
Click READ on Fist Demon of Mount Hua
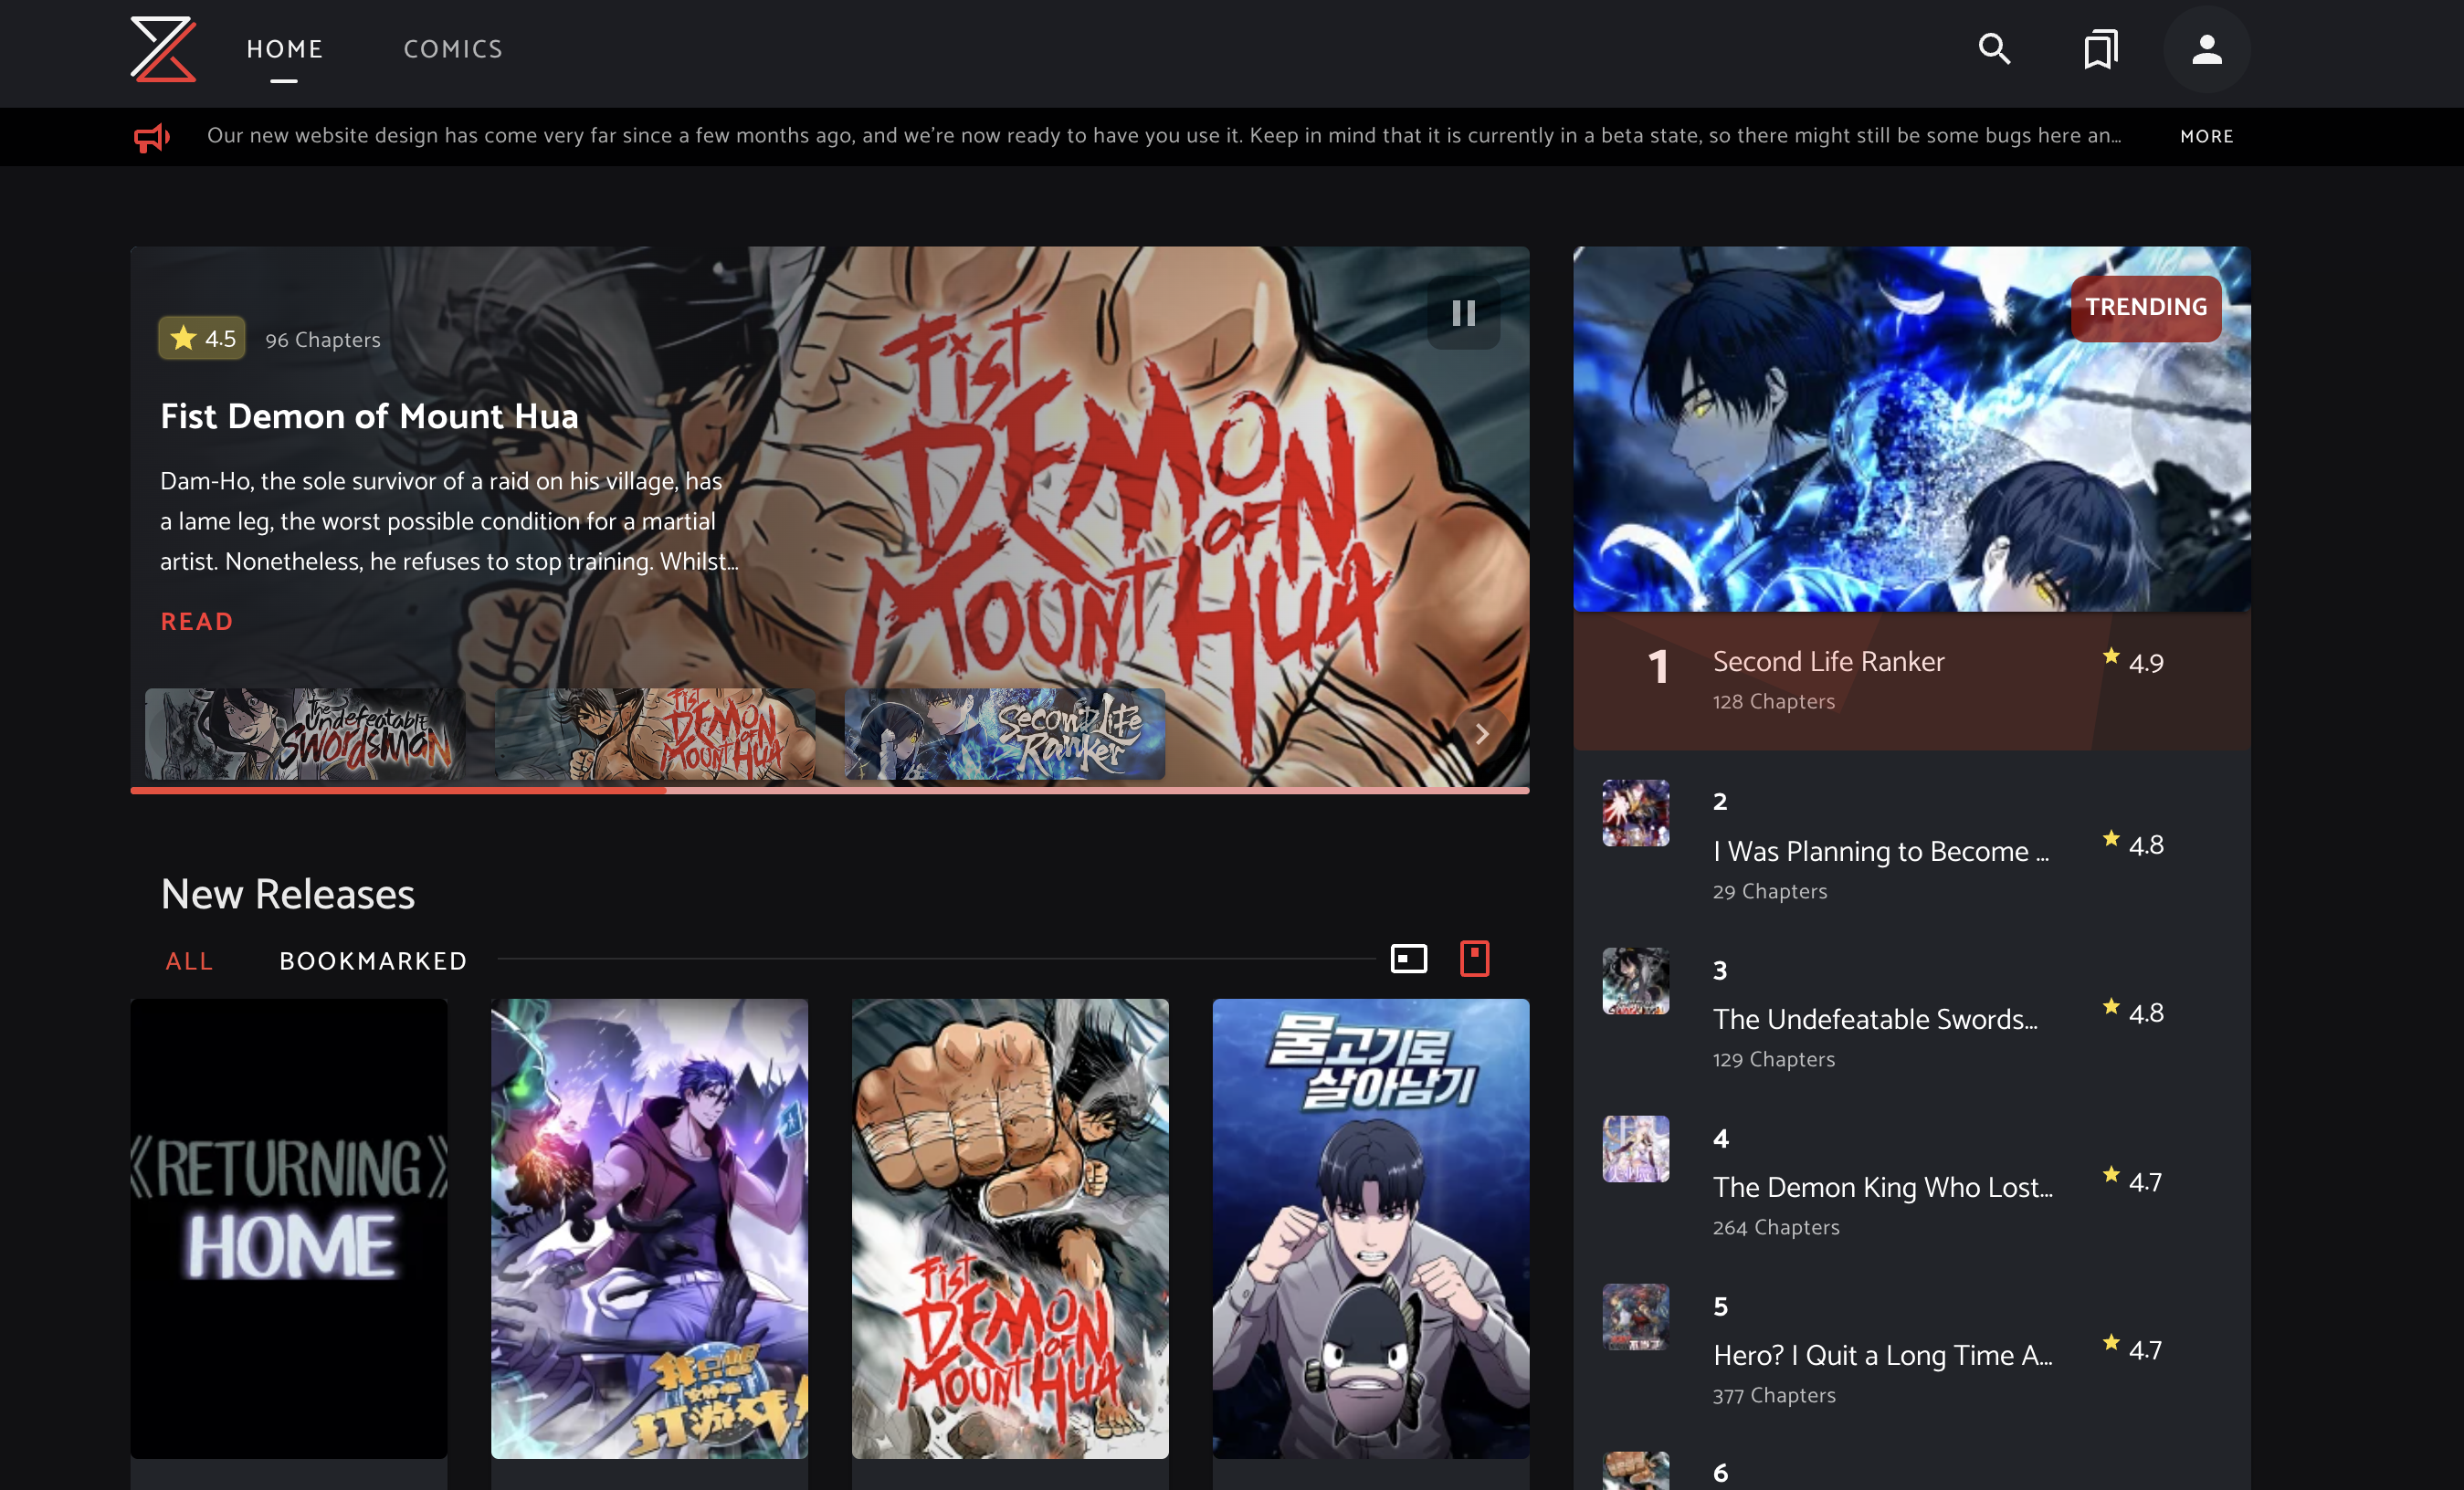(x=197, y=621)
